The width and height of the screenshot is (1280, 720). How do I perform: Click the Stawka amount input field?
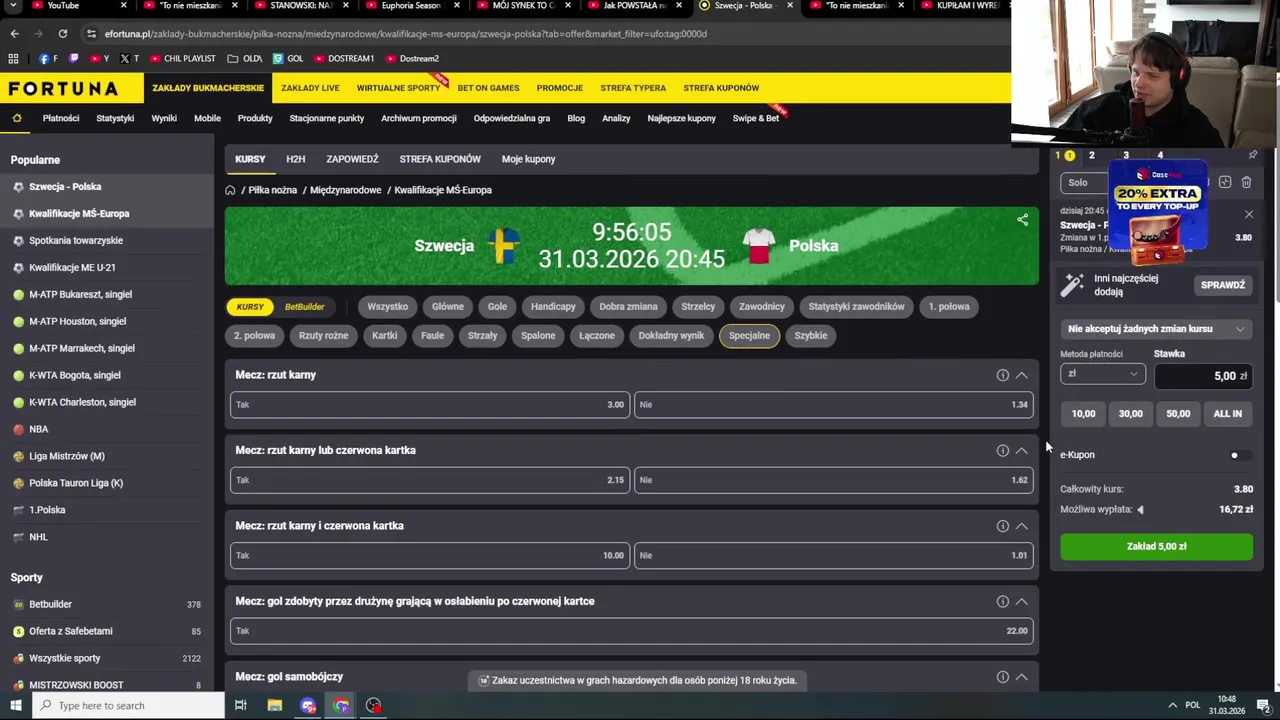click(x=1203, y=376)
